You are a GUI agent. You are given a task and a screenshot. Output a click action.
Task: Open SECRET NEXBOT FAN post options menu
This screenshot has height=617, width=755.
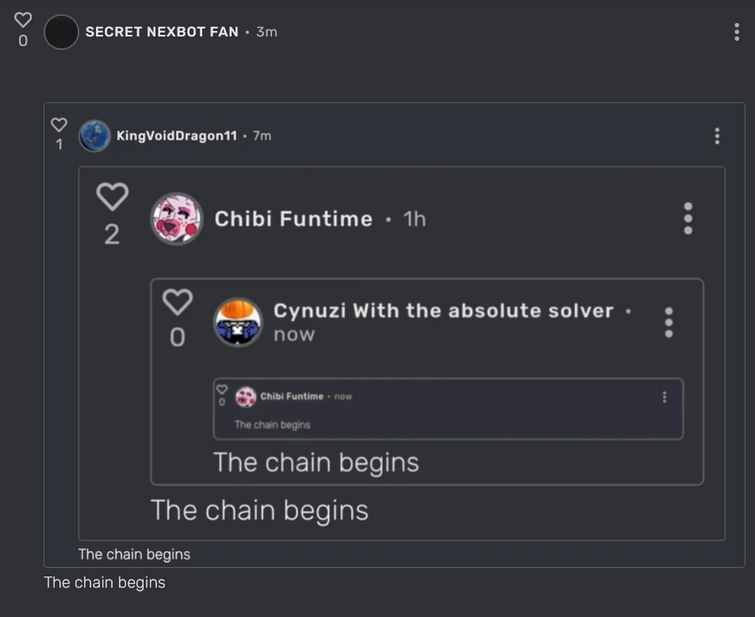pyautogui.click(x=736, y=32)
